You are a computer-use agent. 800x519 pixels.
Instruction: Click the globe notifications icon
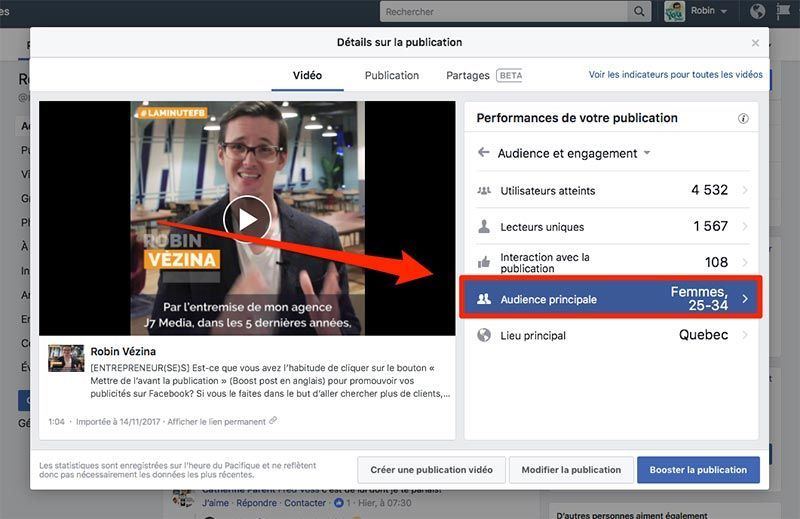pos(757,12)
